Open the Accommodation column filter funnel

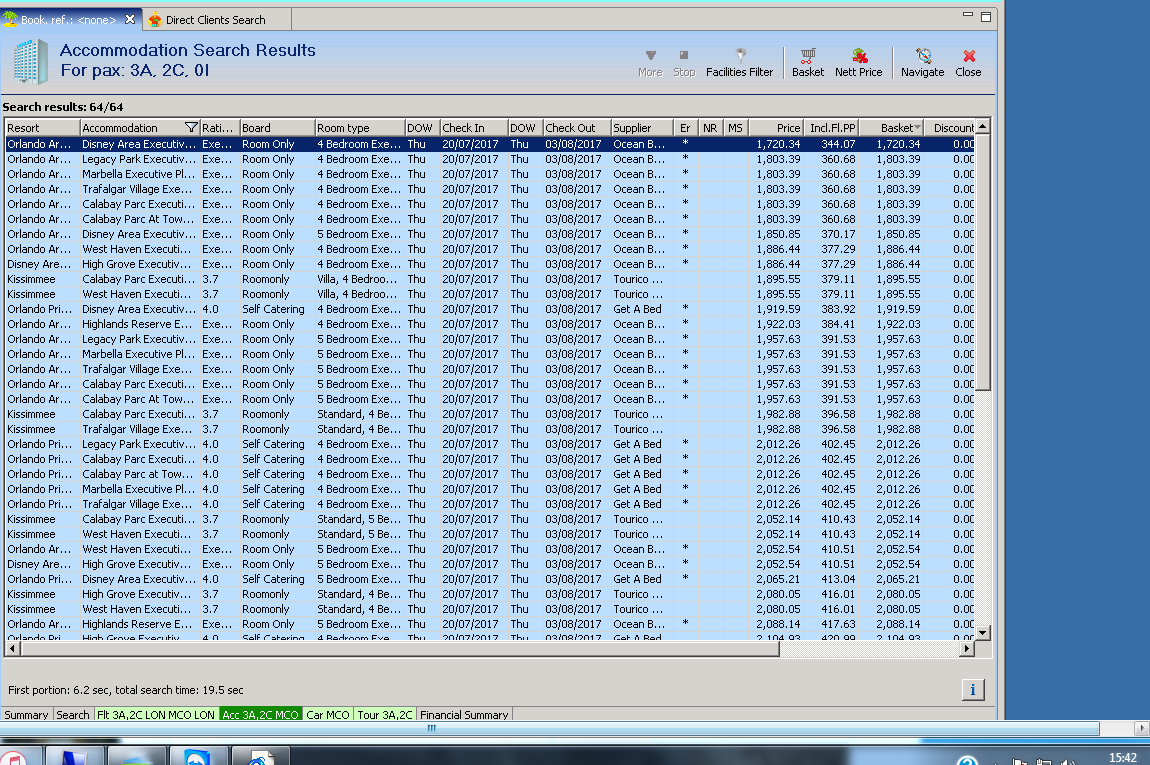191,128
